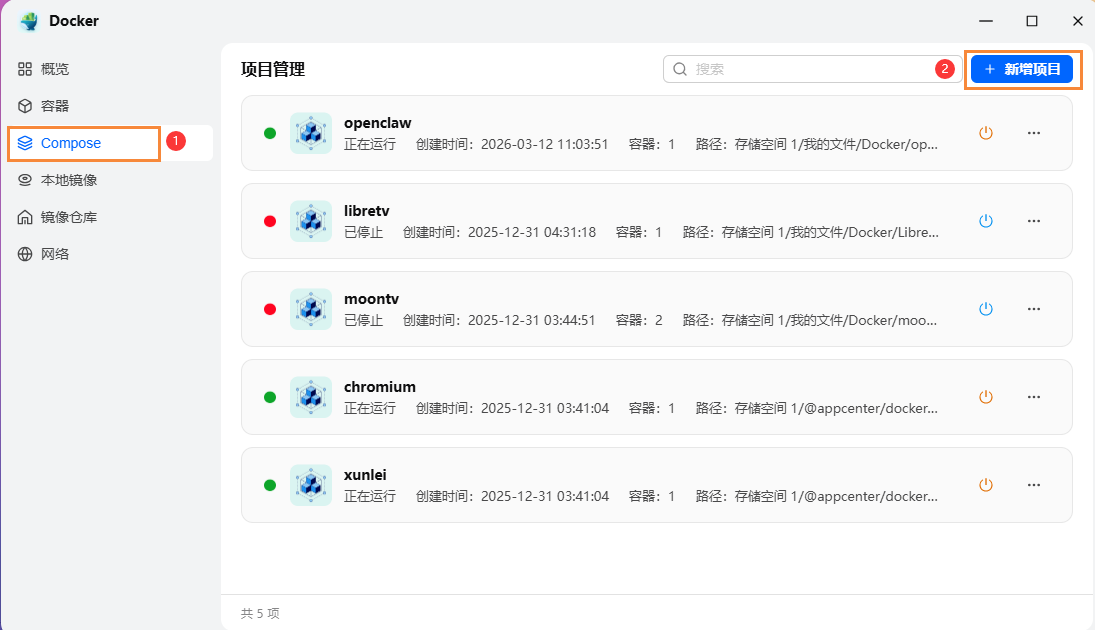The height and width of the screenshot is (630, 1095).
Task: Focus the 搜索 search field
Action: tap(812, 69)
